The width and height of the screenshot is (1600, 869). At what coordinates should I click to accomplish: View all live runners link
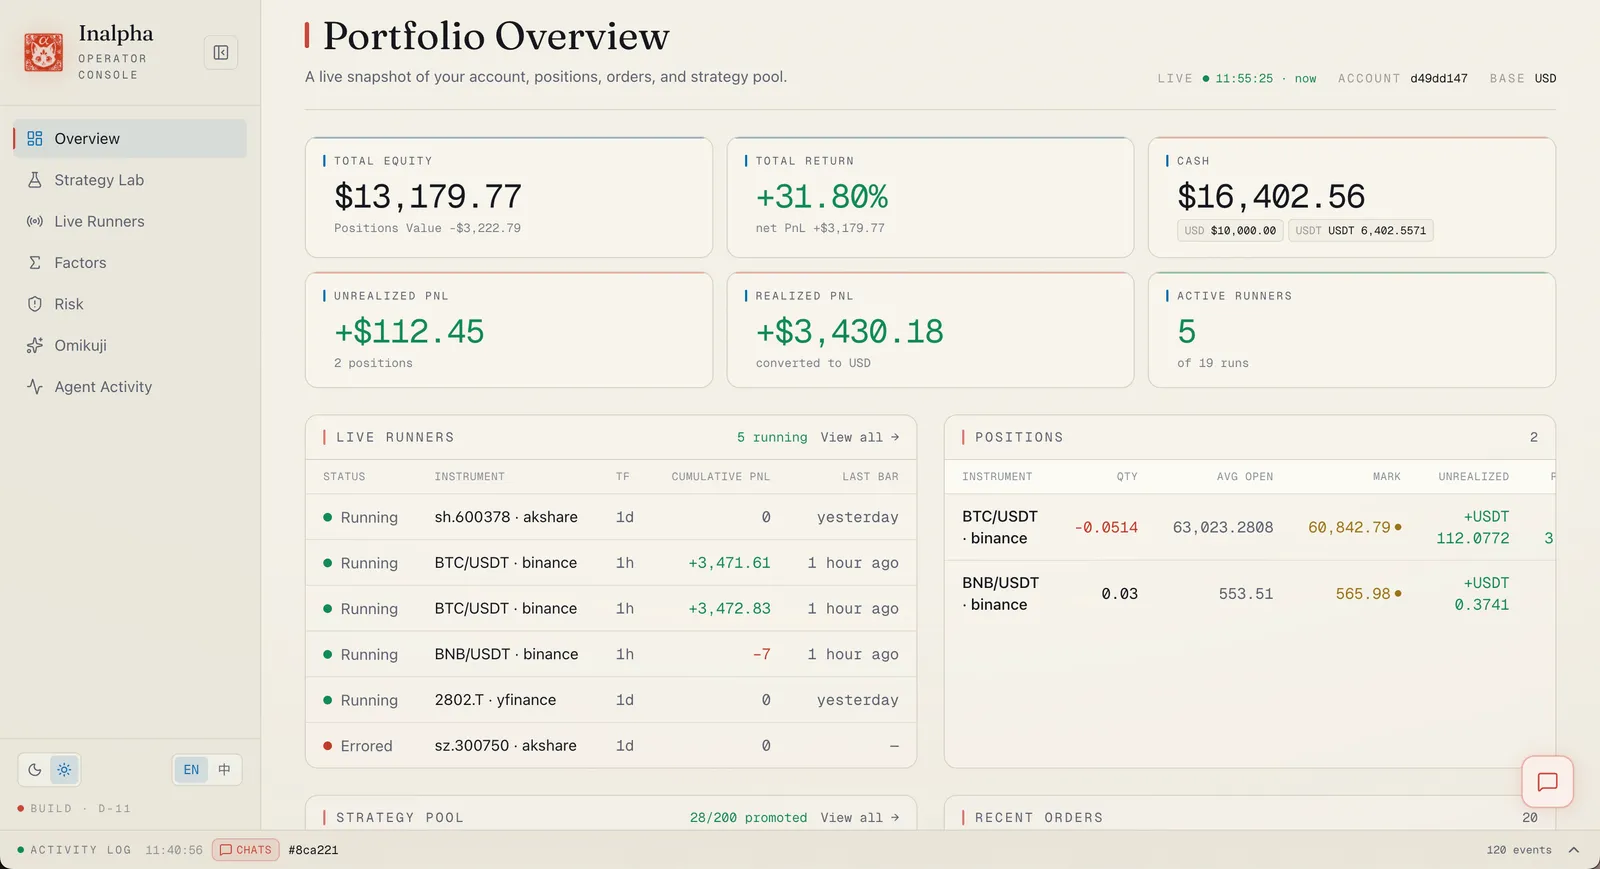[860, 438]
